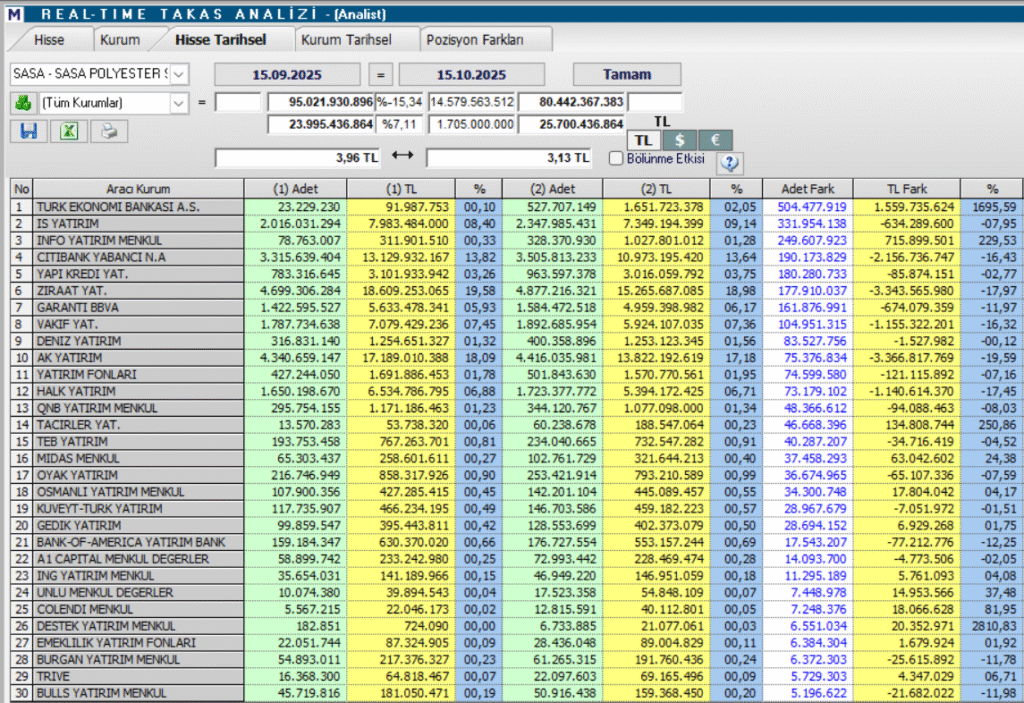Select the TACIRLER YAT. row

click(x=517, y=425)
